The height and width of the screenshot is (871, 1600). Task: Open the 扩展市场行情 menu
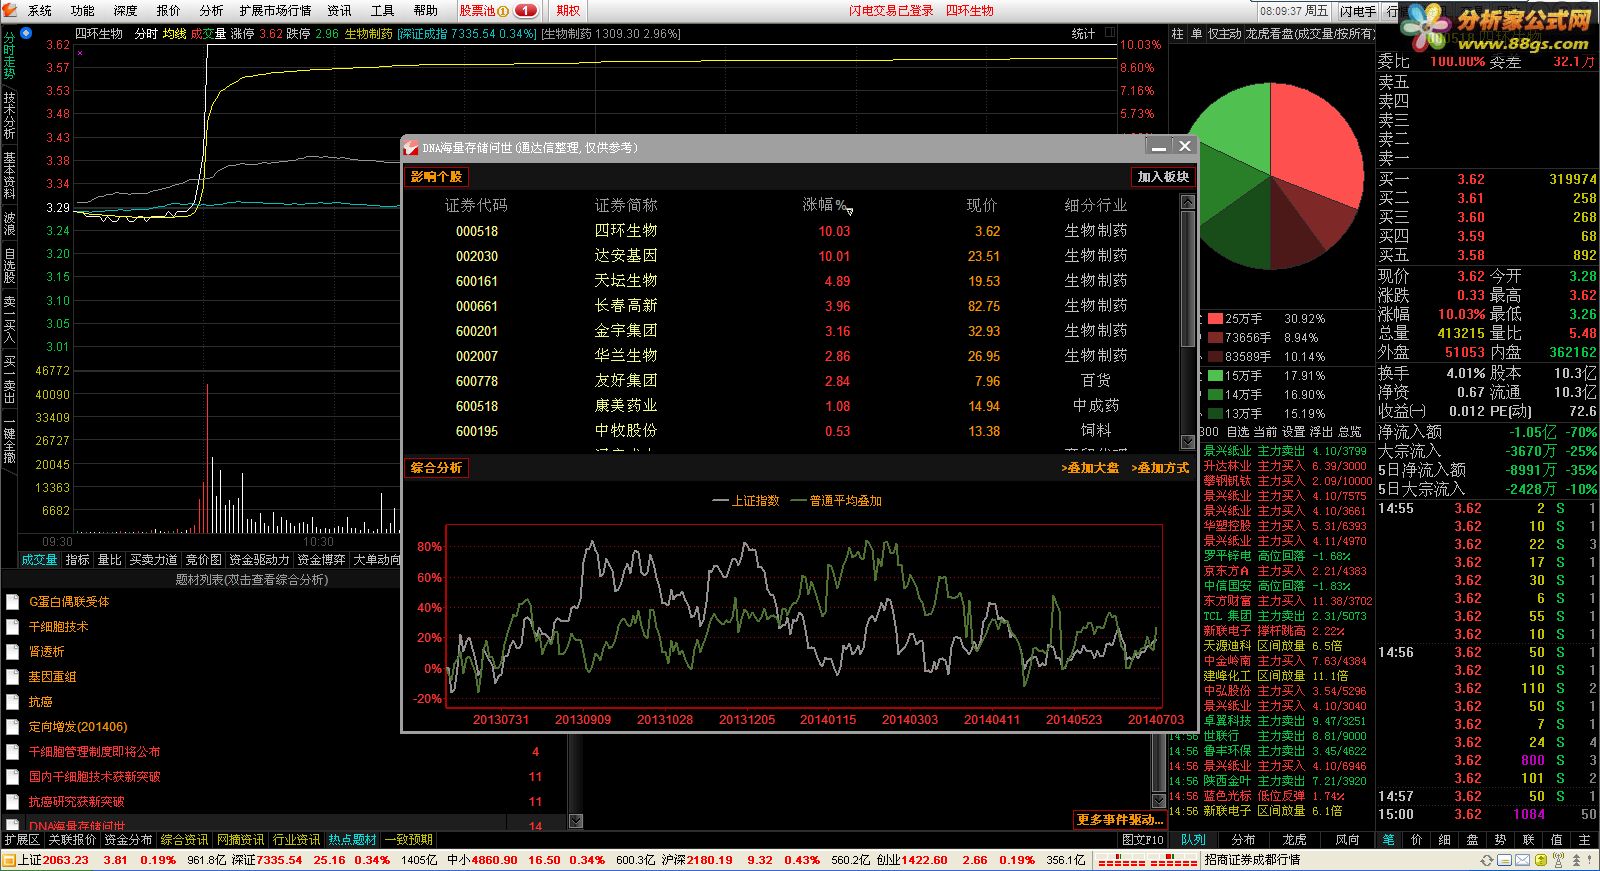275,10
